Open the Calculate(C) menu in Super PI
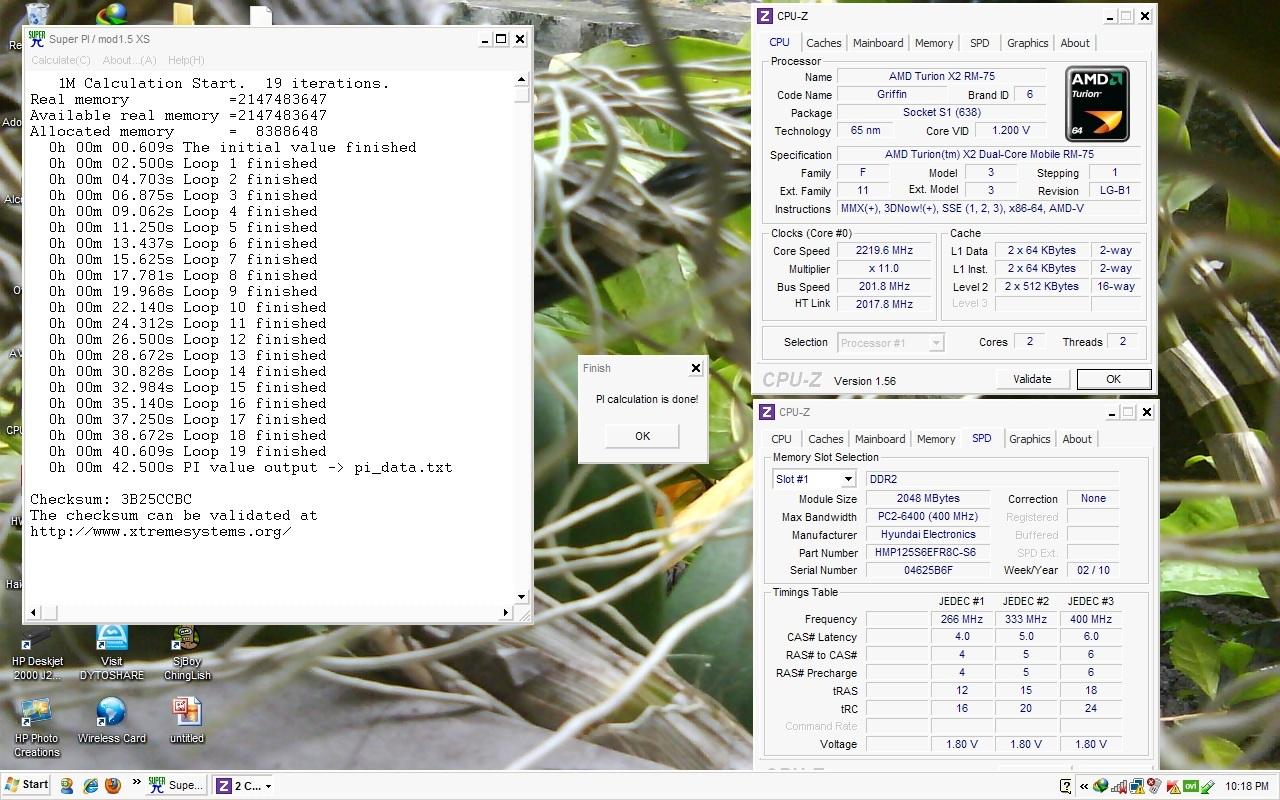Image resolution: width=1280 pixels, height=800 pixels. (61, 61)
